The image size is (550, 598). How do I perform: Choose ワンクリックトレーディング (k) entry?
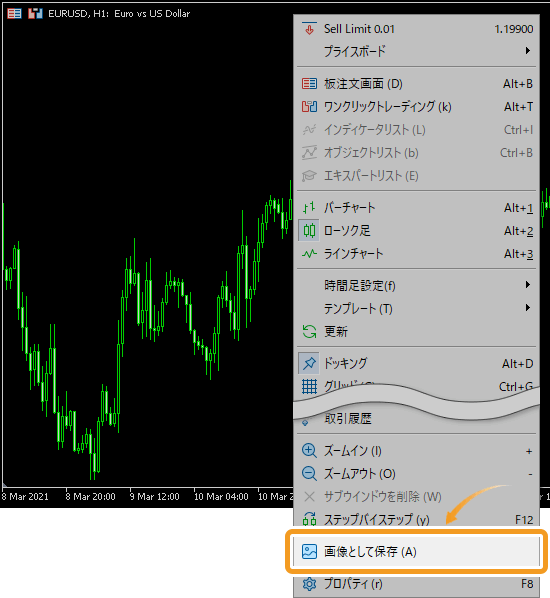(x=416, y=107)
